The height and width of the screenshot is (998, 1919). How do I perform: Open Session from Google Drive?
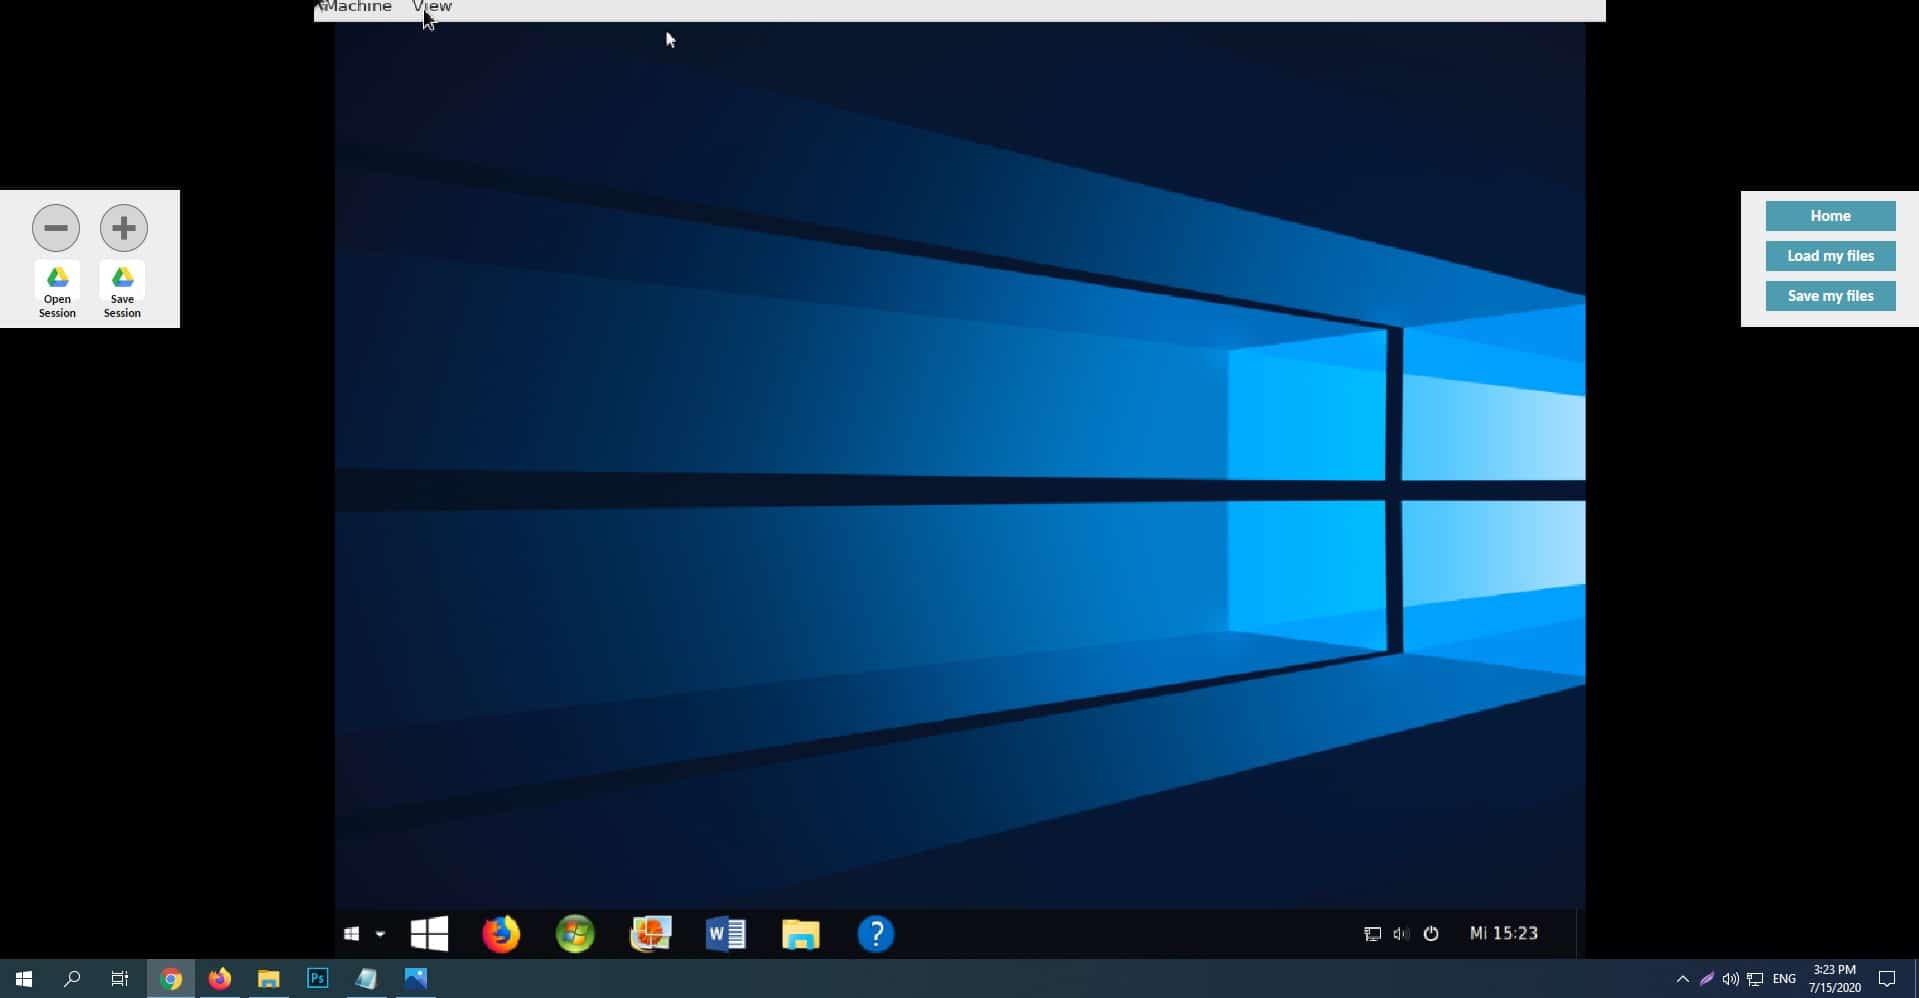57,289
